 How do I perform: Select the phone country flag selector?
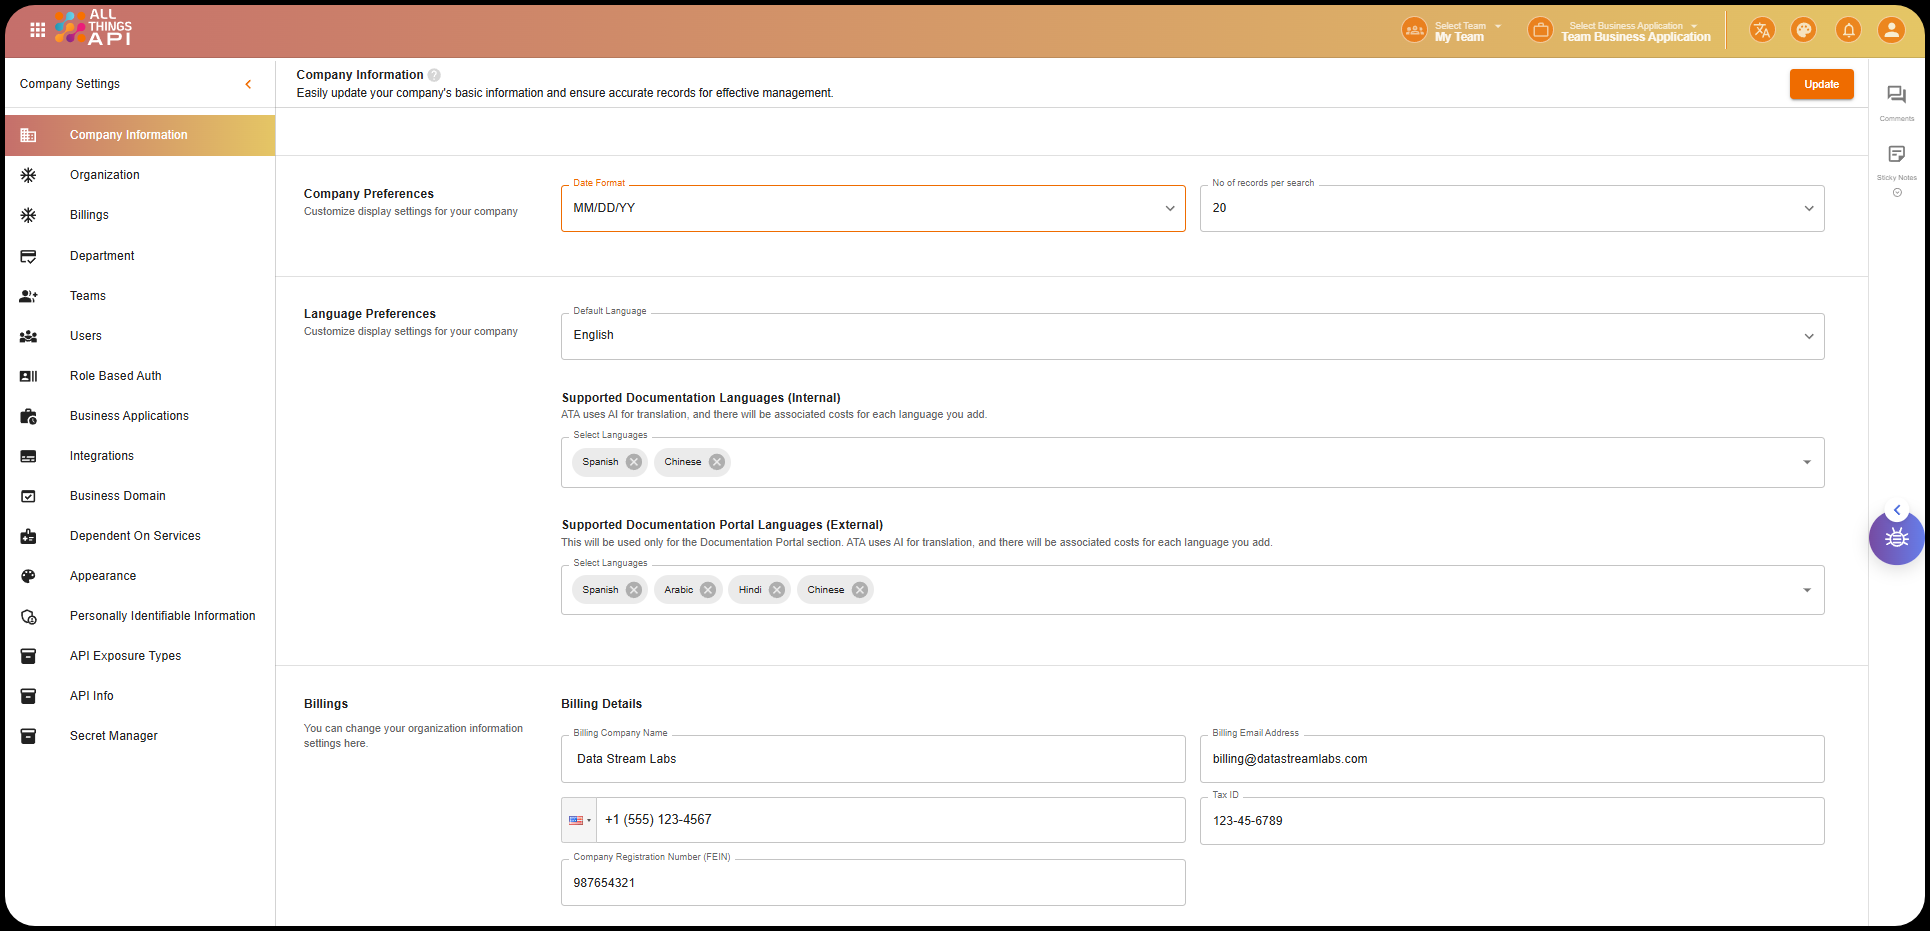tap(579, 820)
